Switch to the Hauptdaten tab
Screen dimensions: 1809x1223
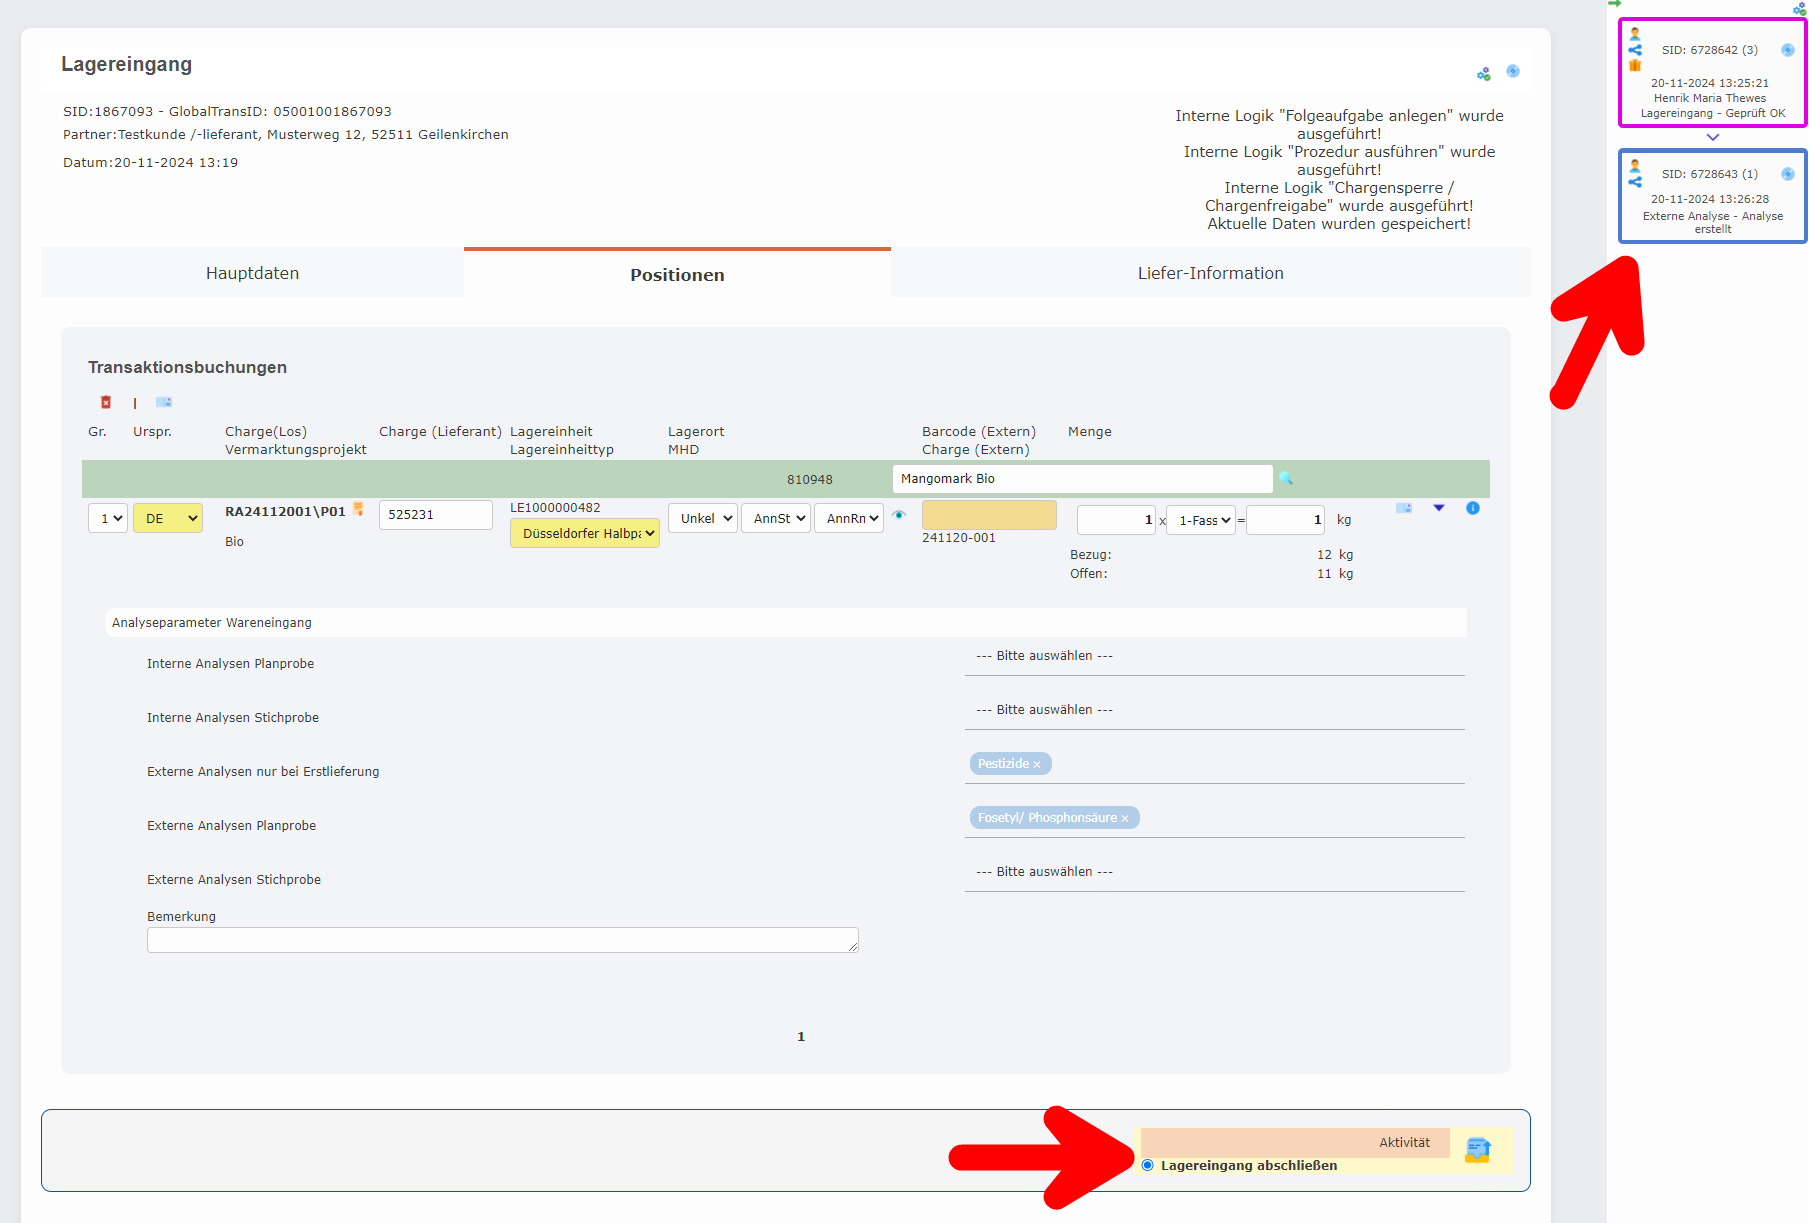click(251, 272)
